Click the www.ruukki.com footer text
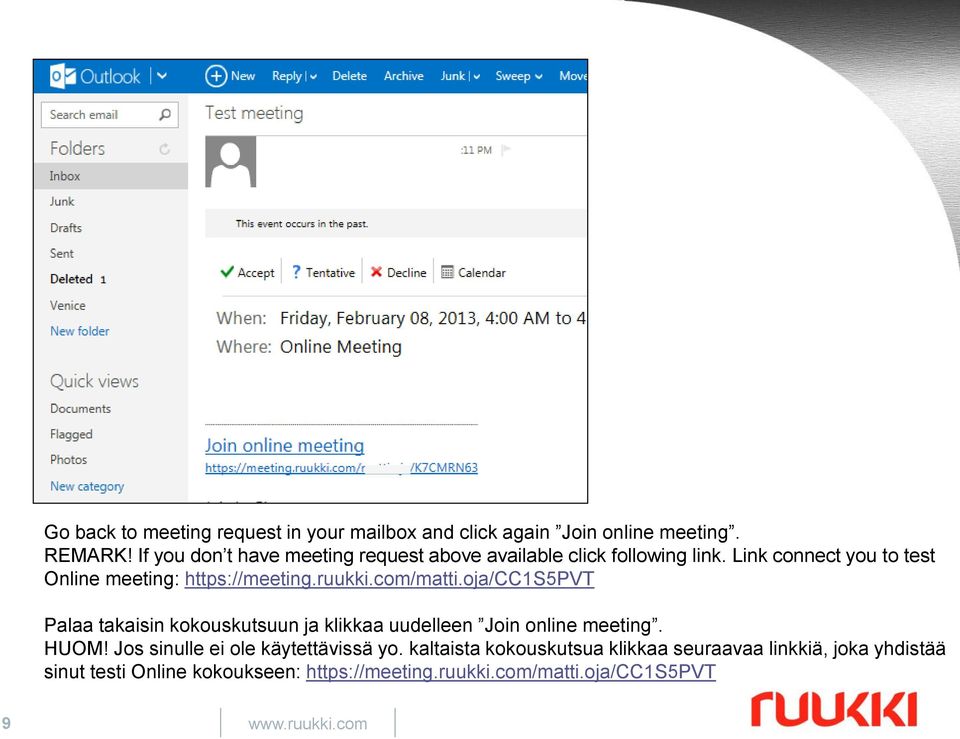 point(307,724)
